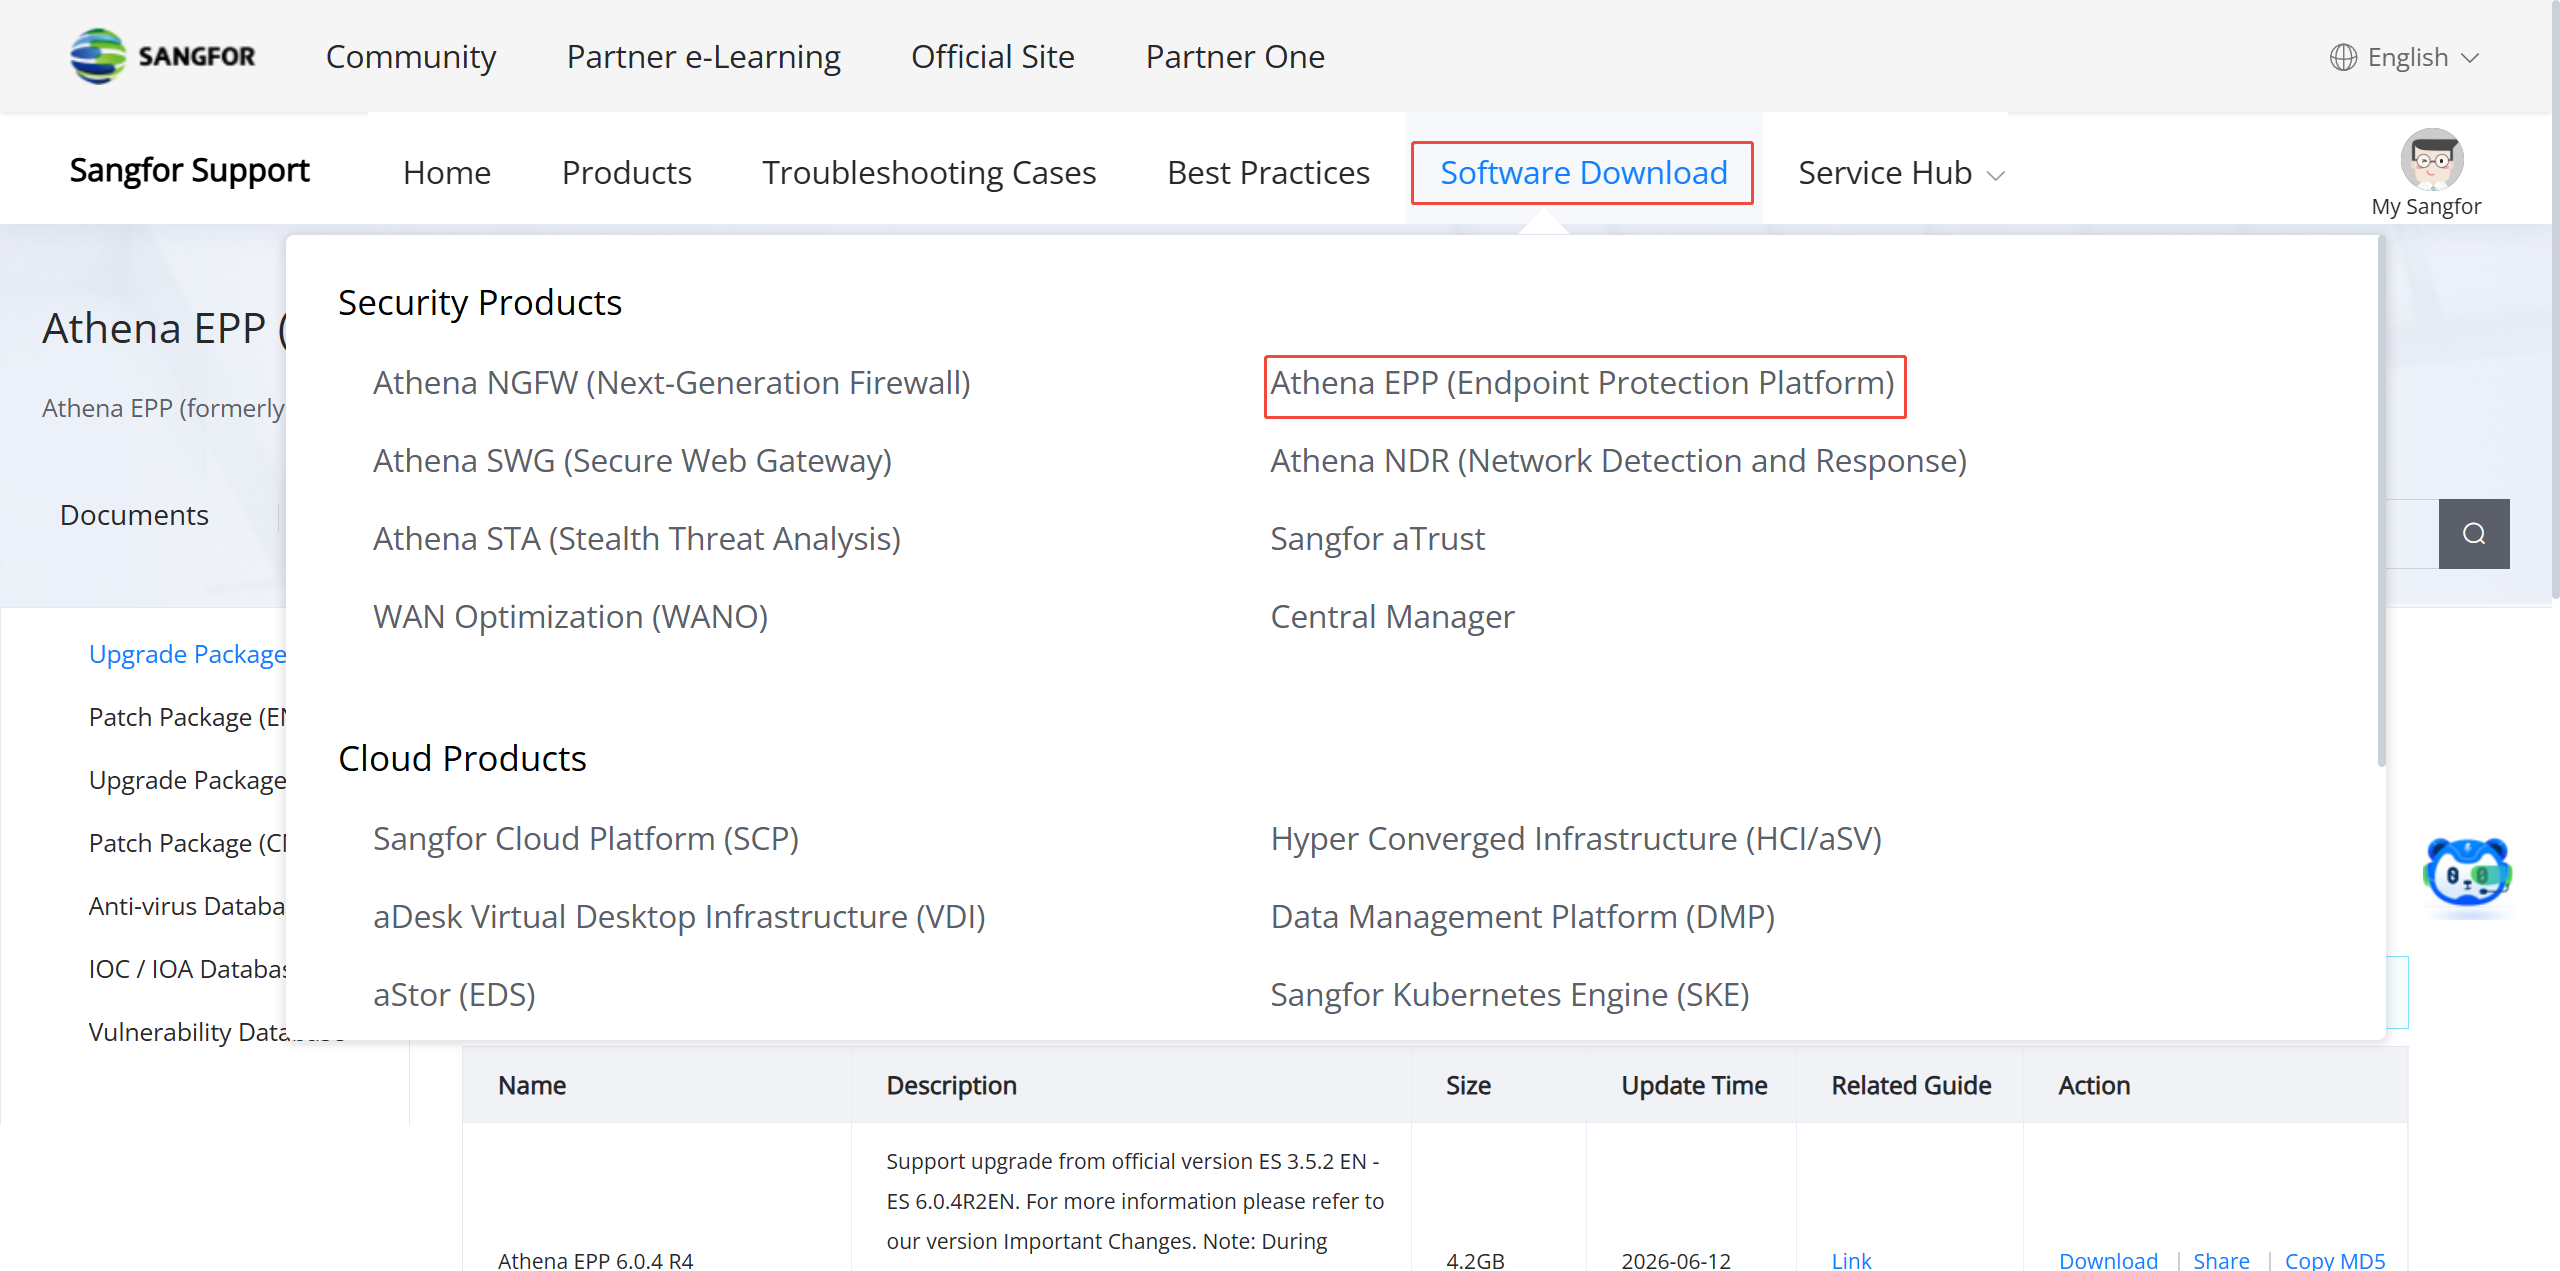
Task: Open the chatbot assistant mascot
Action: click(2467, 874)
